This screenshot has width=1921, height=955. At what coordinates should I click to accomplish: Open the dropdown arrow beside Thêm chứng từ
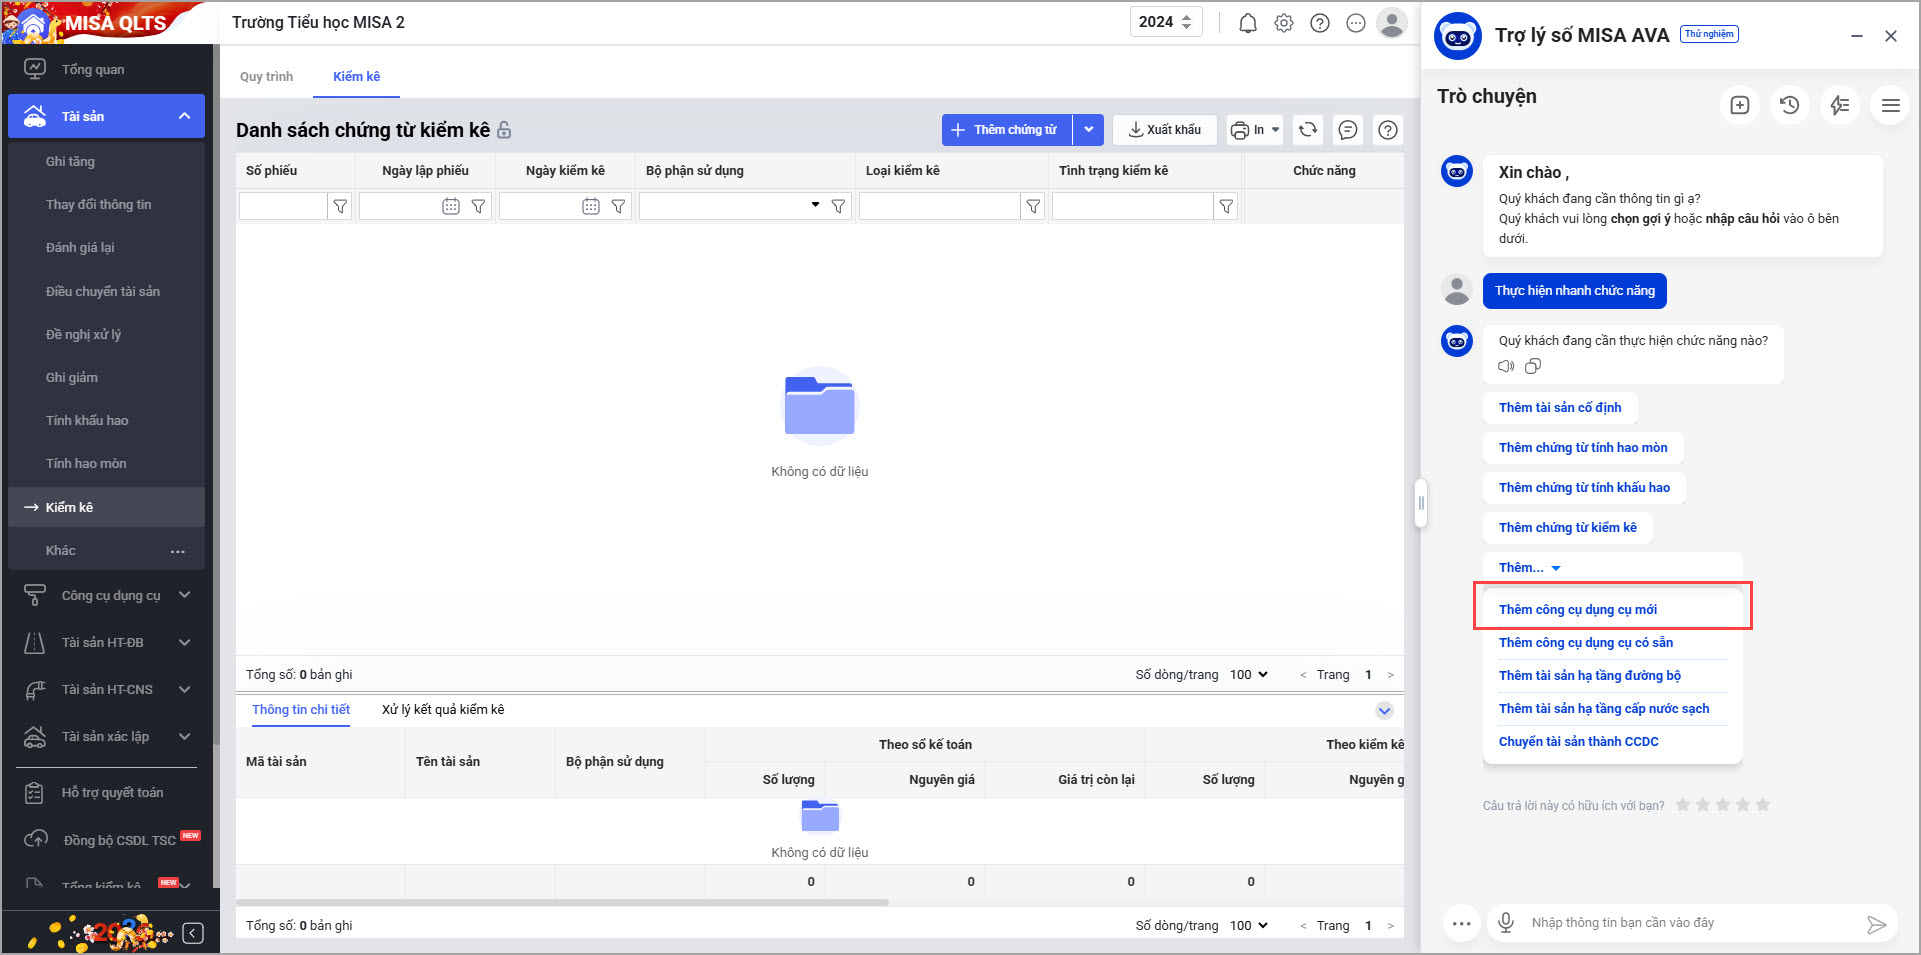point(1088,130)
